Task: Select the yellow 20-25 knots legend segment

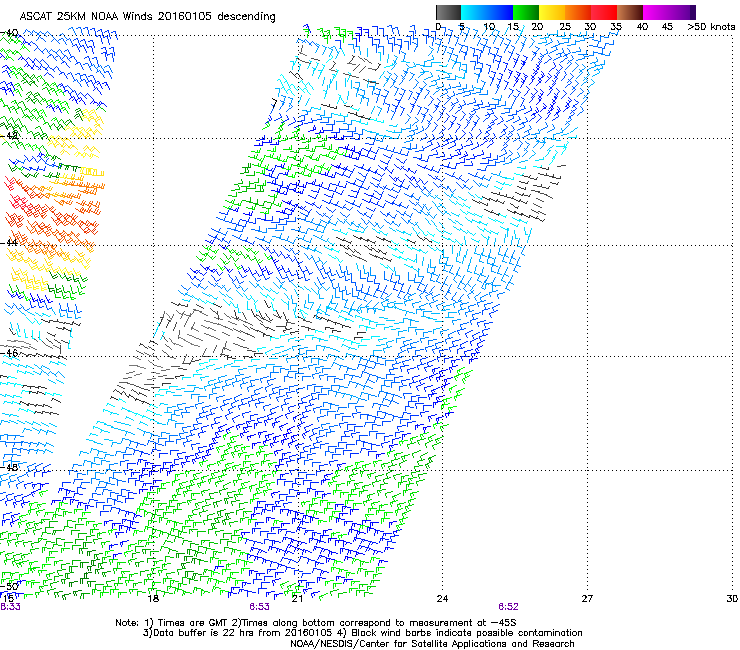Action: tap(552, 12)
